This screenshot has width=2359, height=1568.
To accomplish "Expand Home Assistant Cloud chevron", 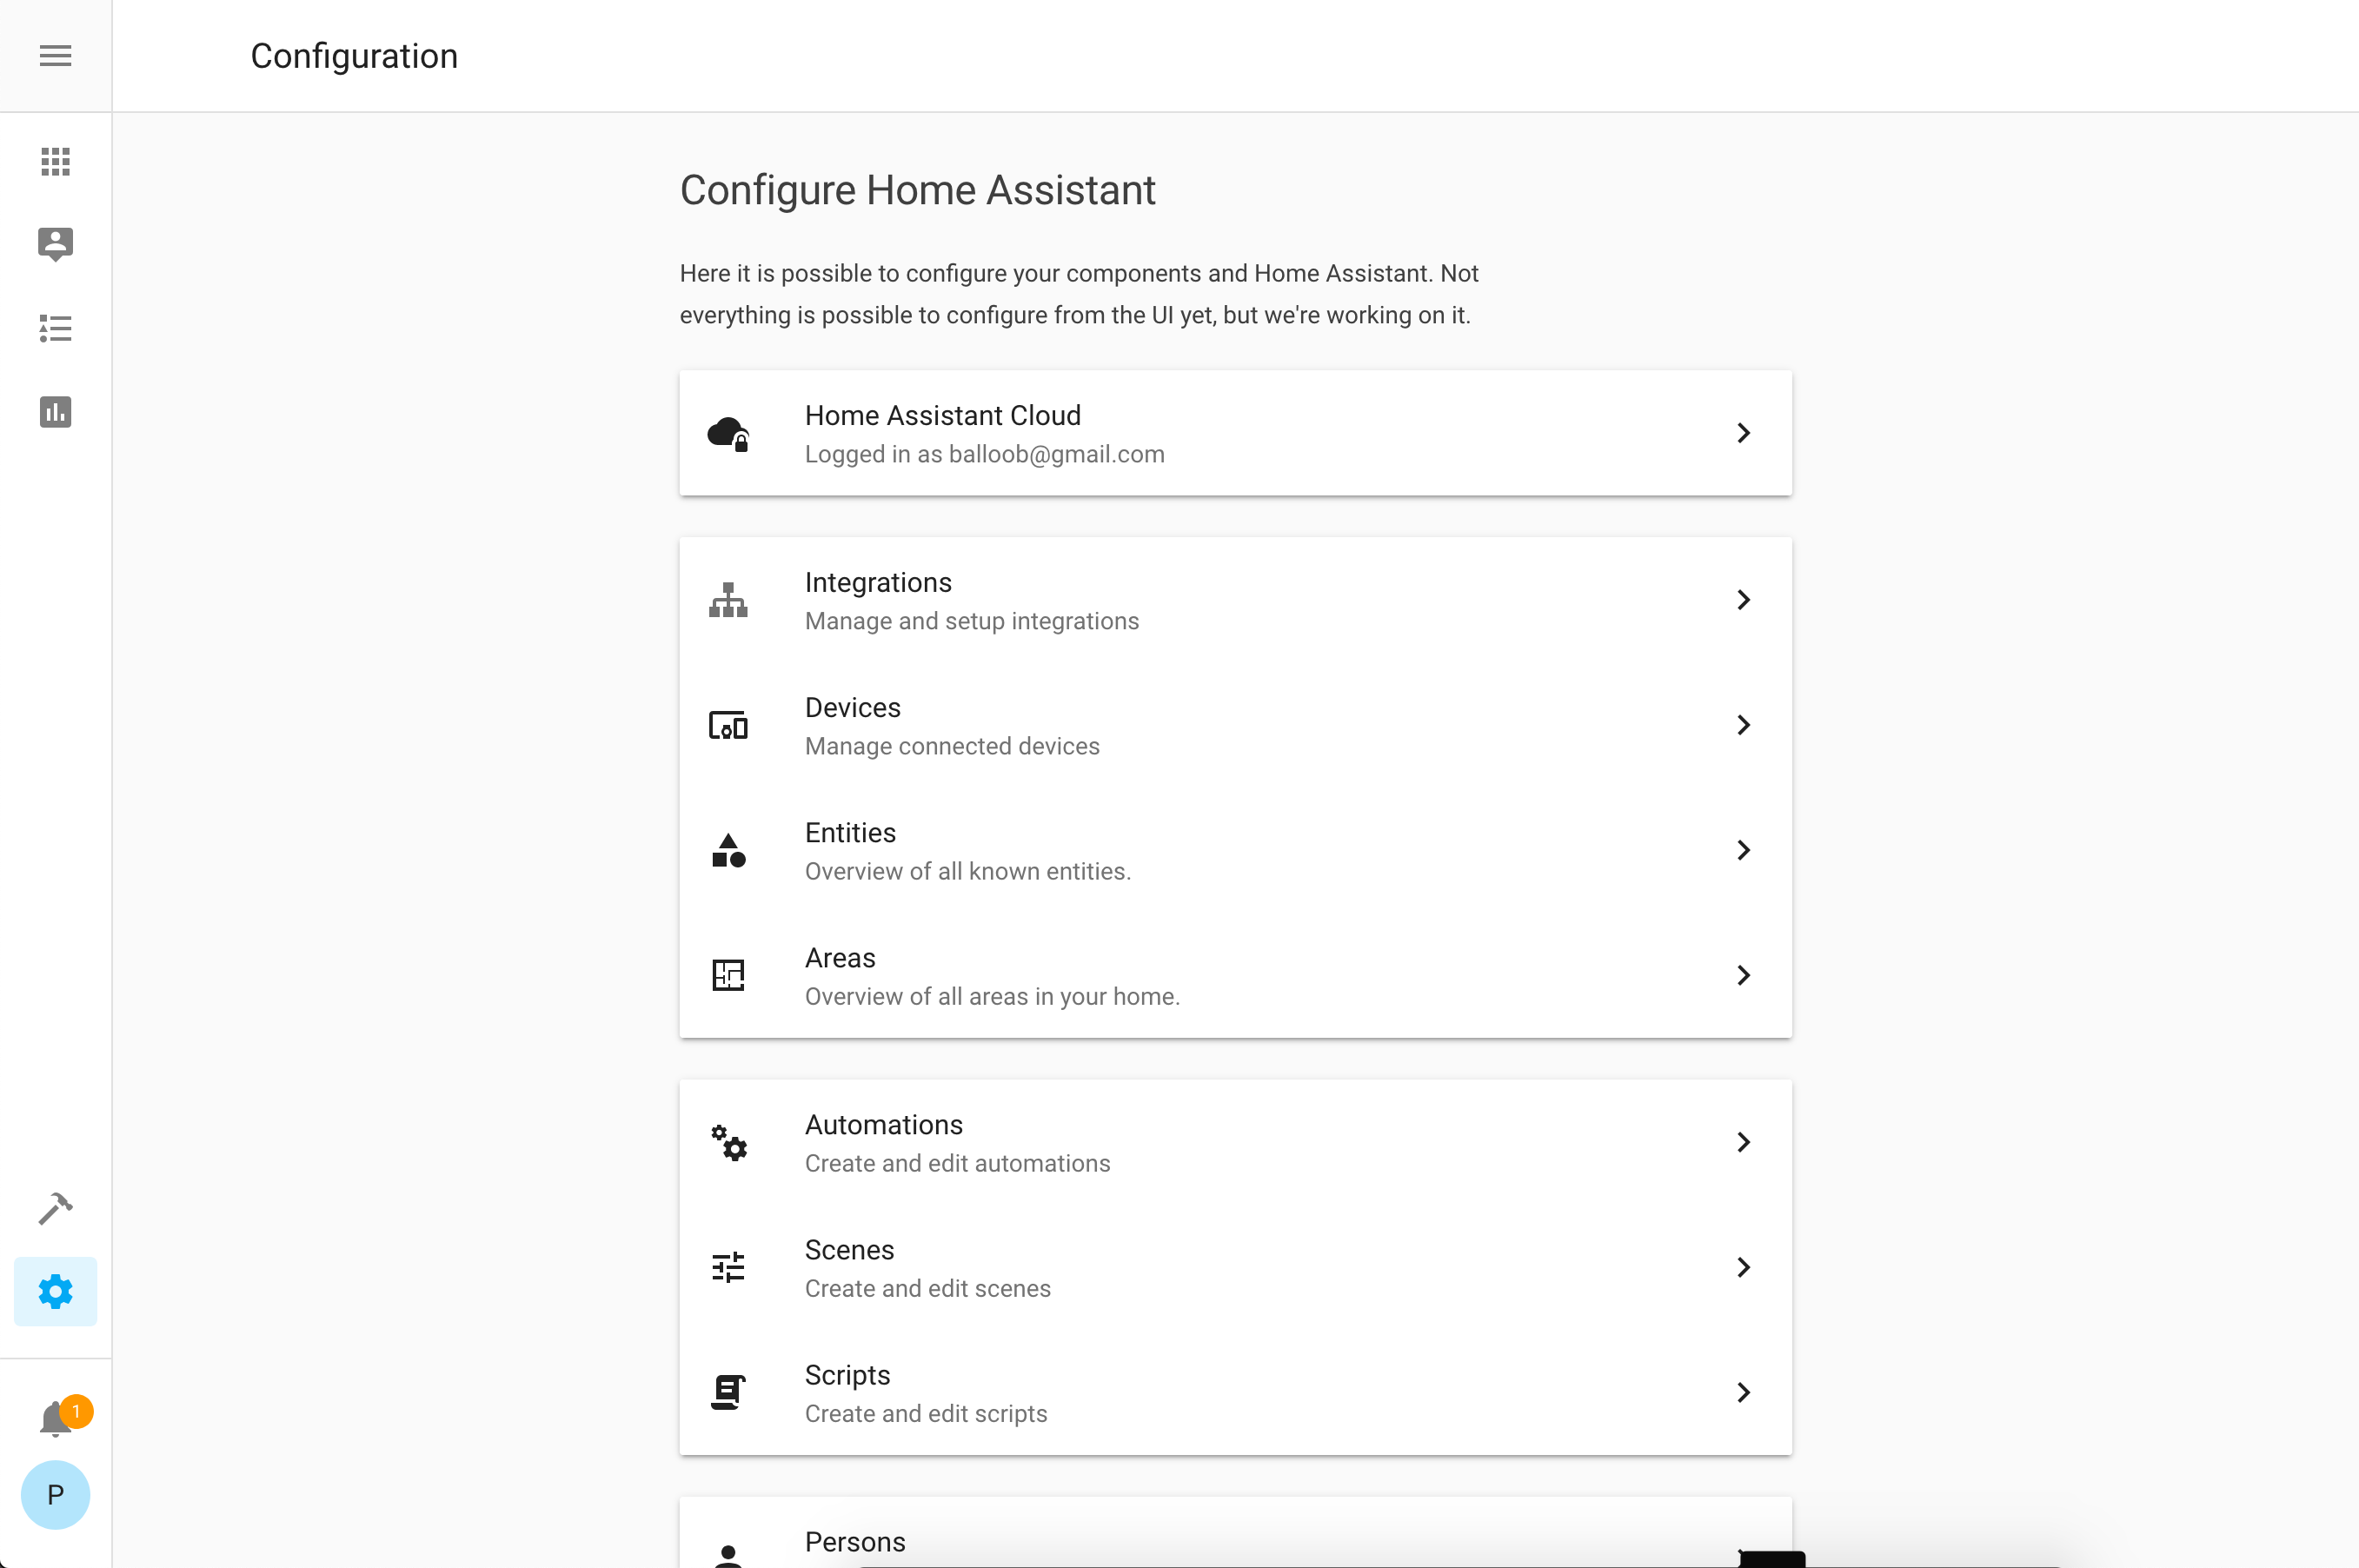I will [x=1743, y=433].
